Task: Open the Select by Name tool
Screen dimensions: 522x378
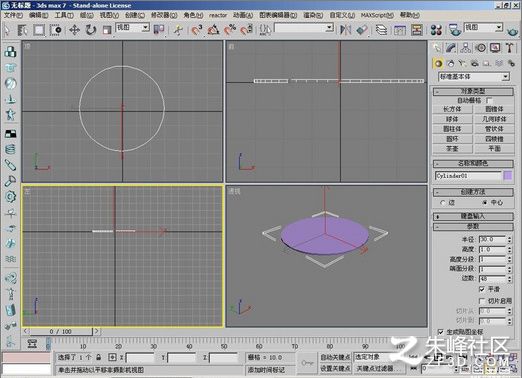Action: pyautogui.click(x=22, y=30)
